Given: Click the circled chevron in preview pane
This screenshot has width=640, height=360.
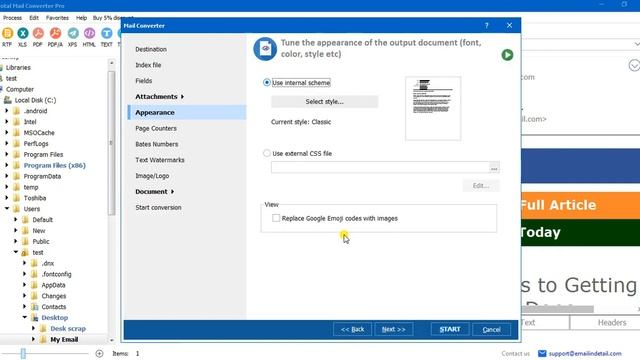Looking at the screenshot, I should [x=634, y=65].
